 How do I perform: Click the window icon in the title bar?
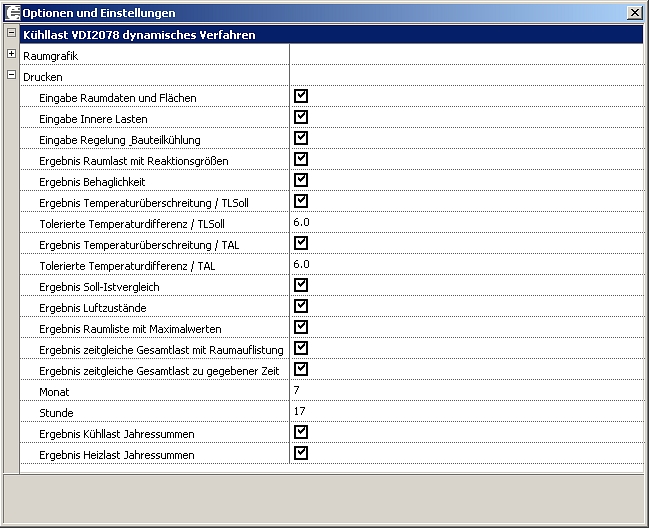tap(12, 13)
